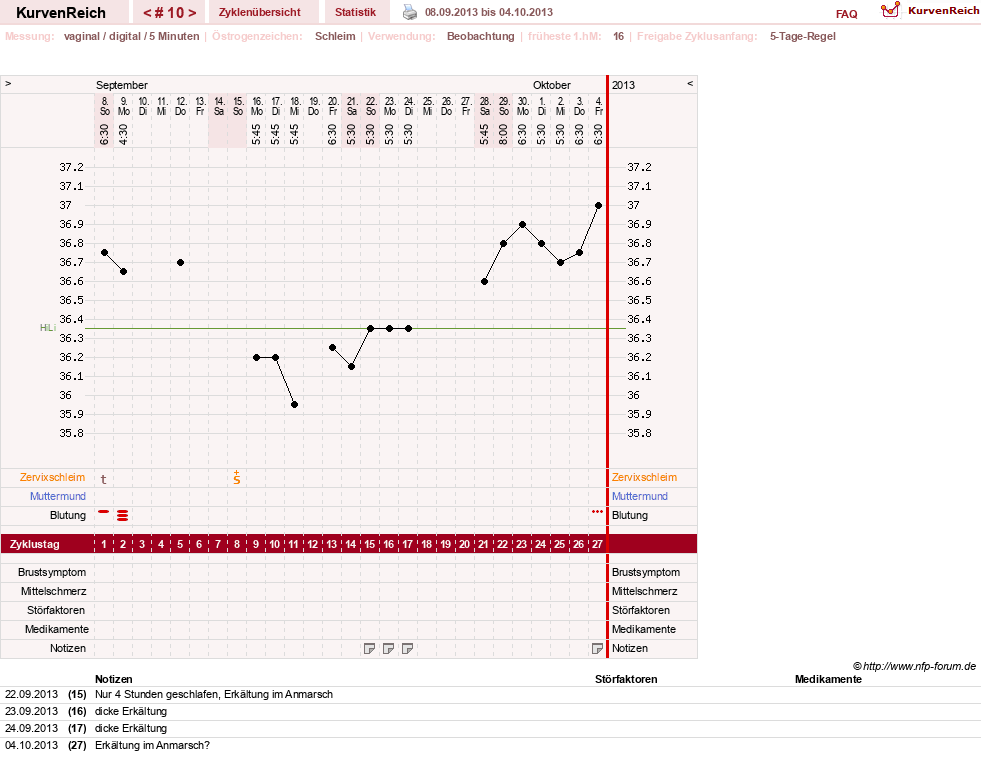The width and height of the screenshot is (981, 778).
Task: Open the note icon on cycle day 17
Action: coord(407,649)
